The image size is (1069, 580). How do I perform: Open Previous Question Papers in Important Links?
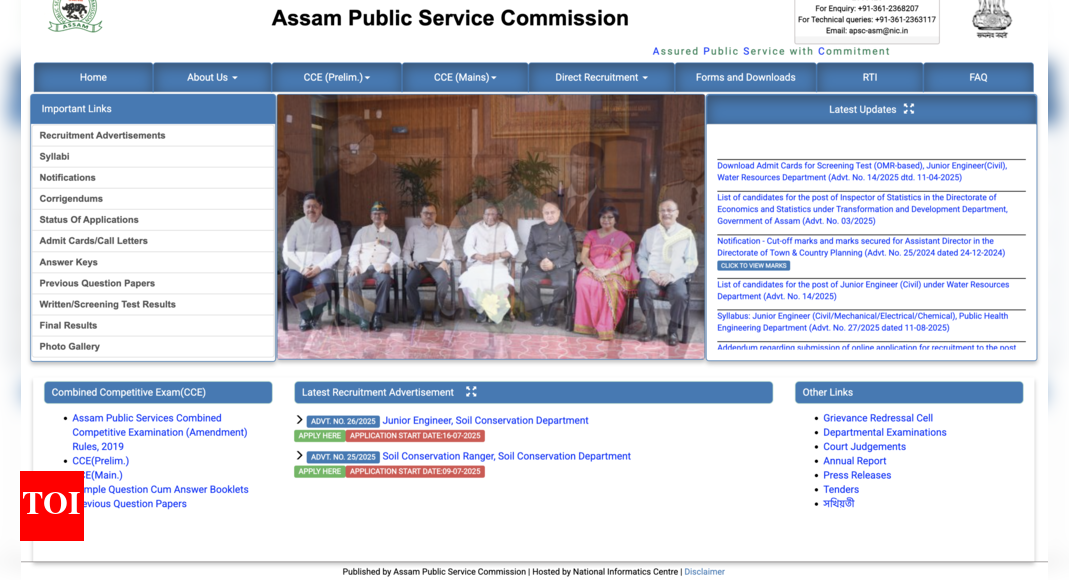point(97,284)
